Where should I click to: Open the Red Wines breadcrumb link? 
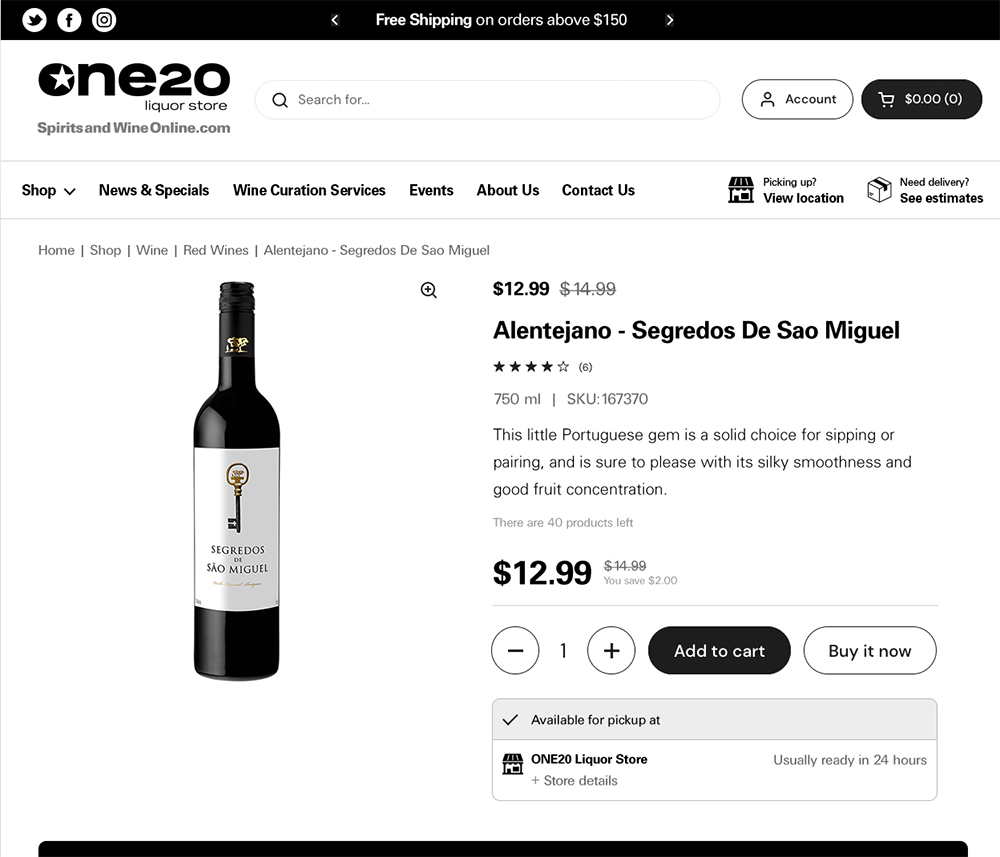(216, 250)
